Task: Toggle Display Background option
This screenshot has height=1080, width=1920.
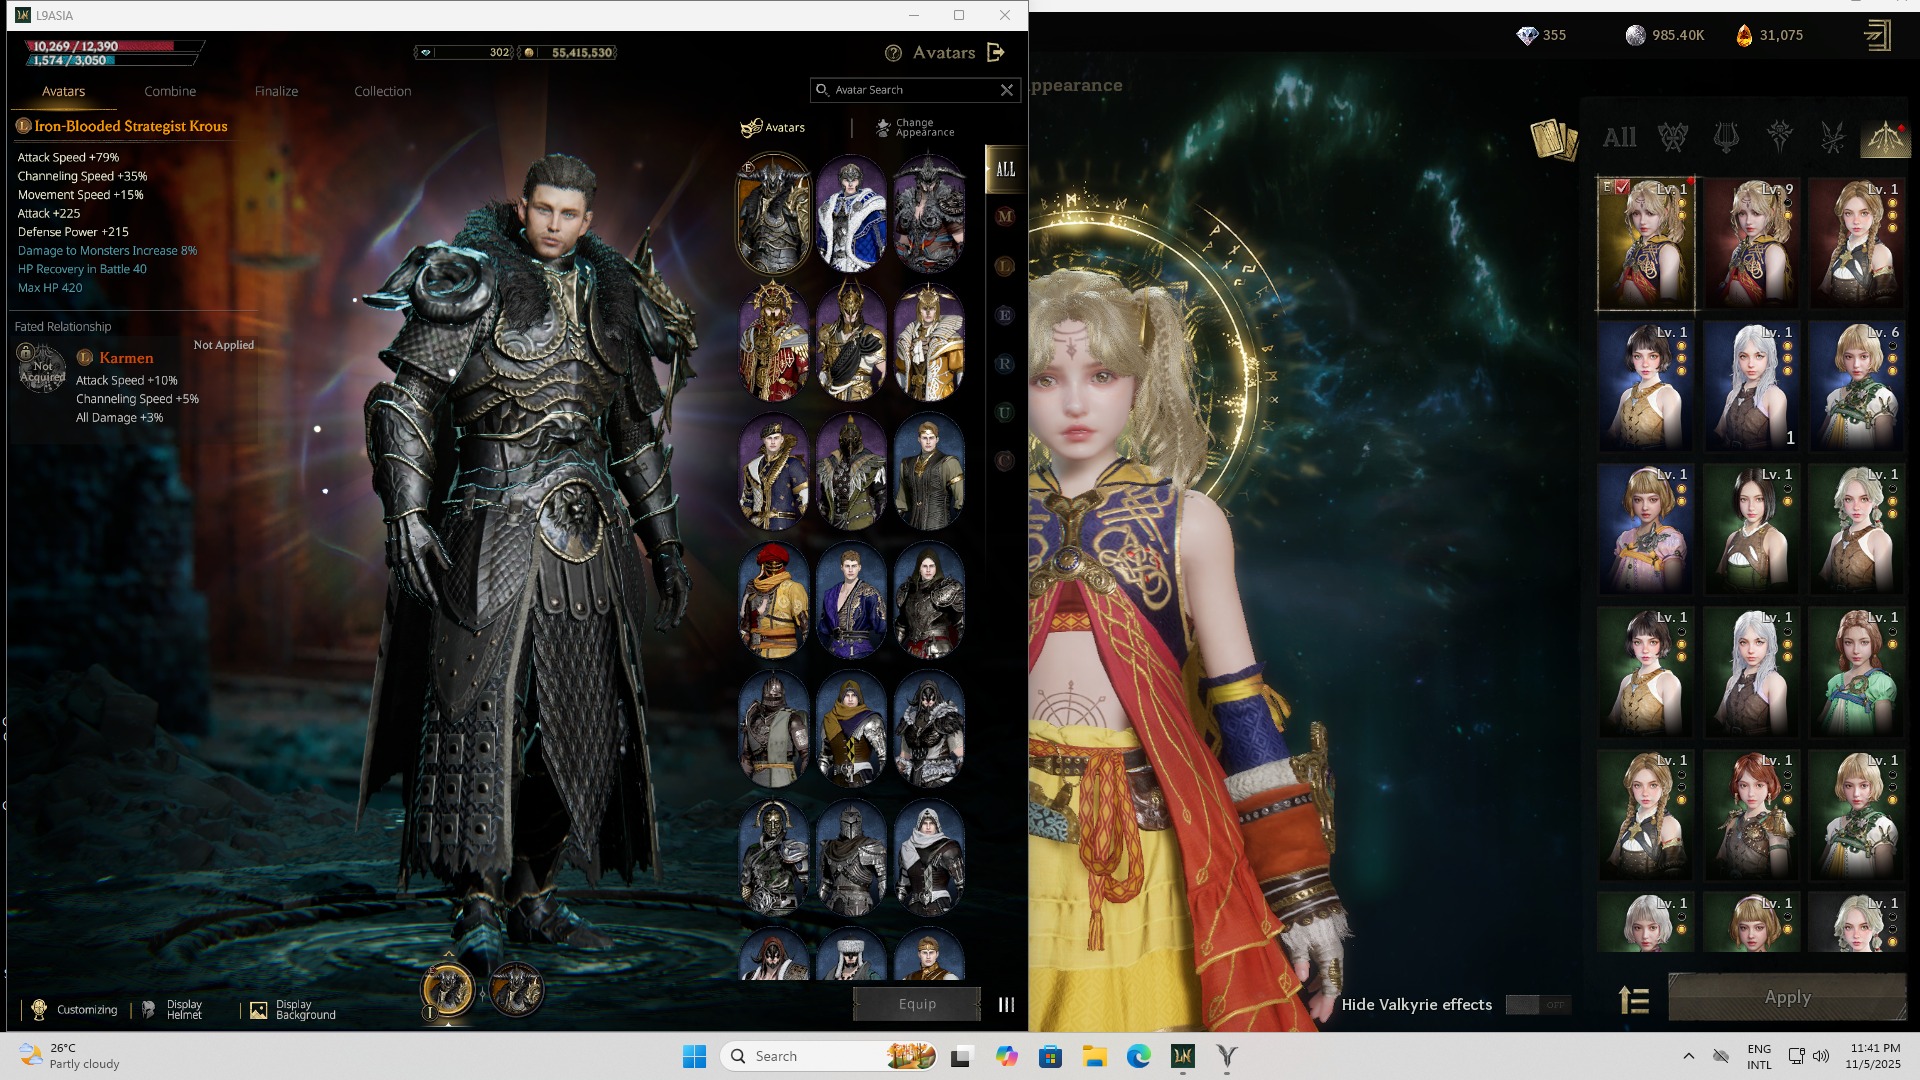Action: 292,1010
